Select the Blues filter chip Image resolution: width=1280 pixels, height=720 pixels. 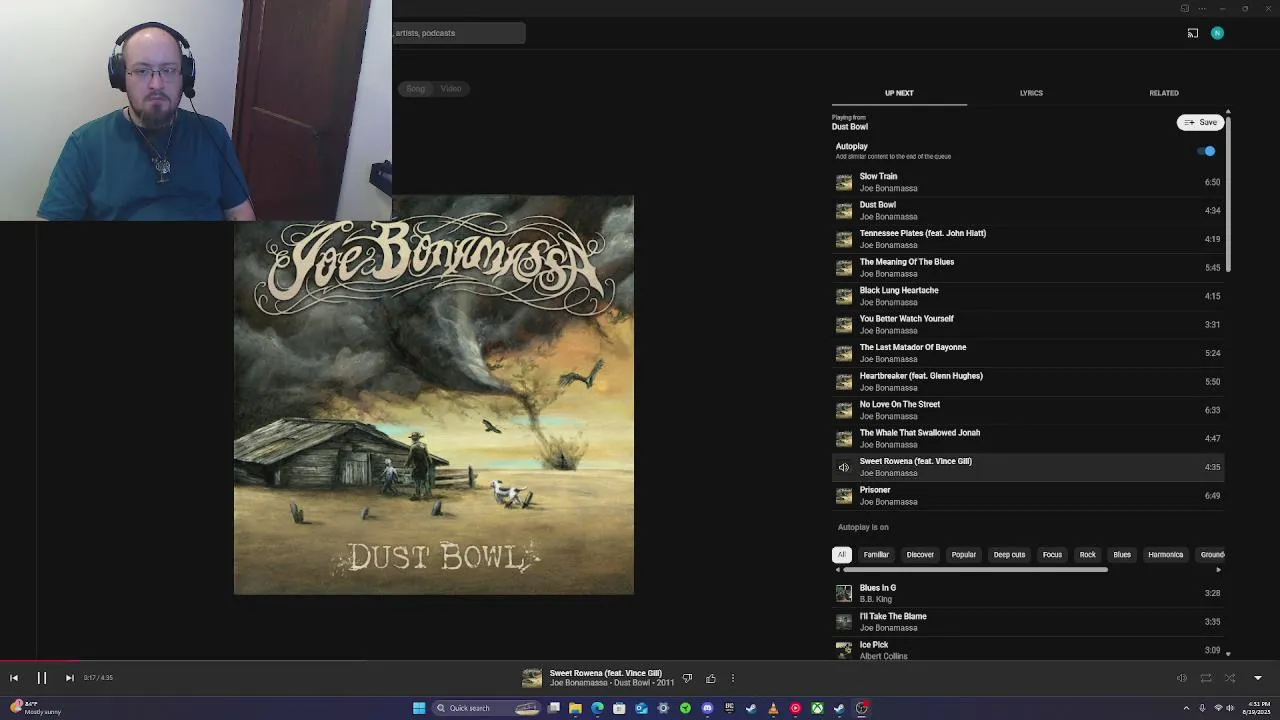(1122, 555)
